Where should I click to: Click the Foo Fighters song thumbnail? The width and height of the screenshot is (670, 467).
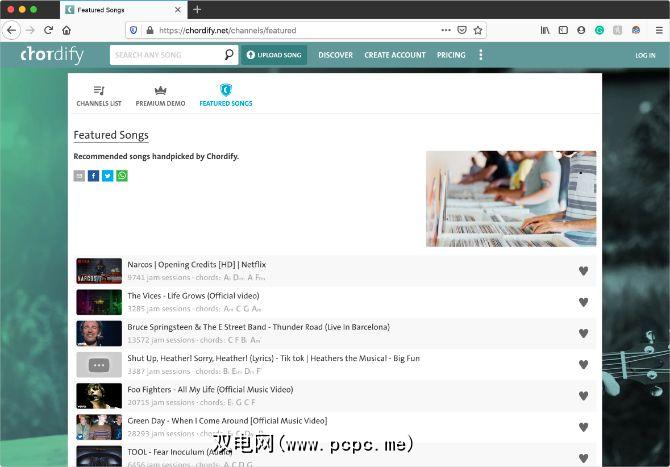(x=99, y=396)
